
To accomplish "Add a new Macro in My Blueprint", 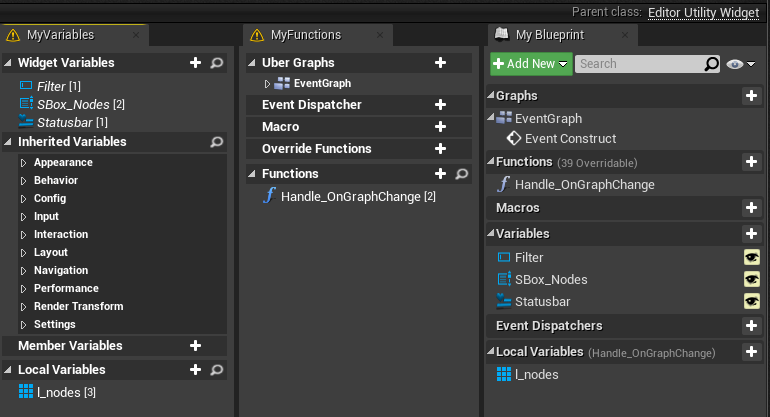I will pos(751,208).
